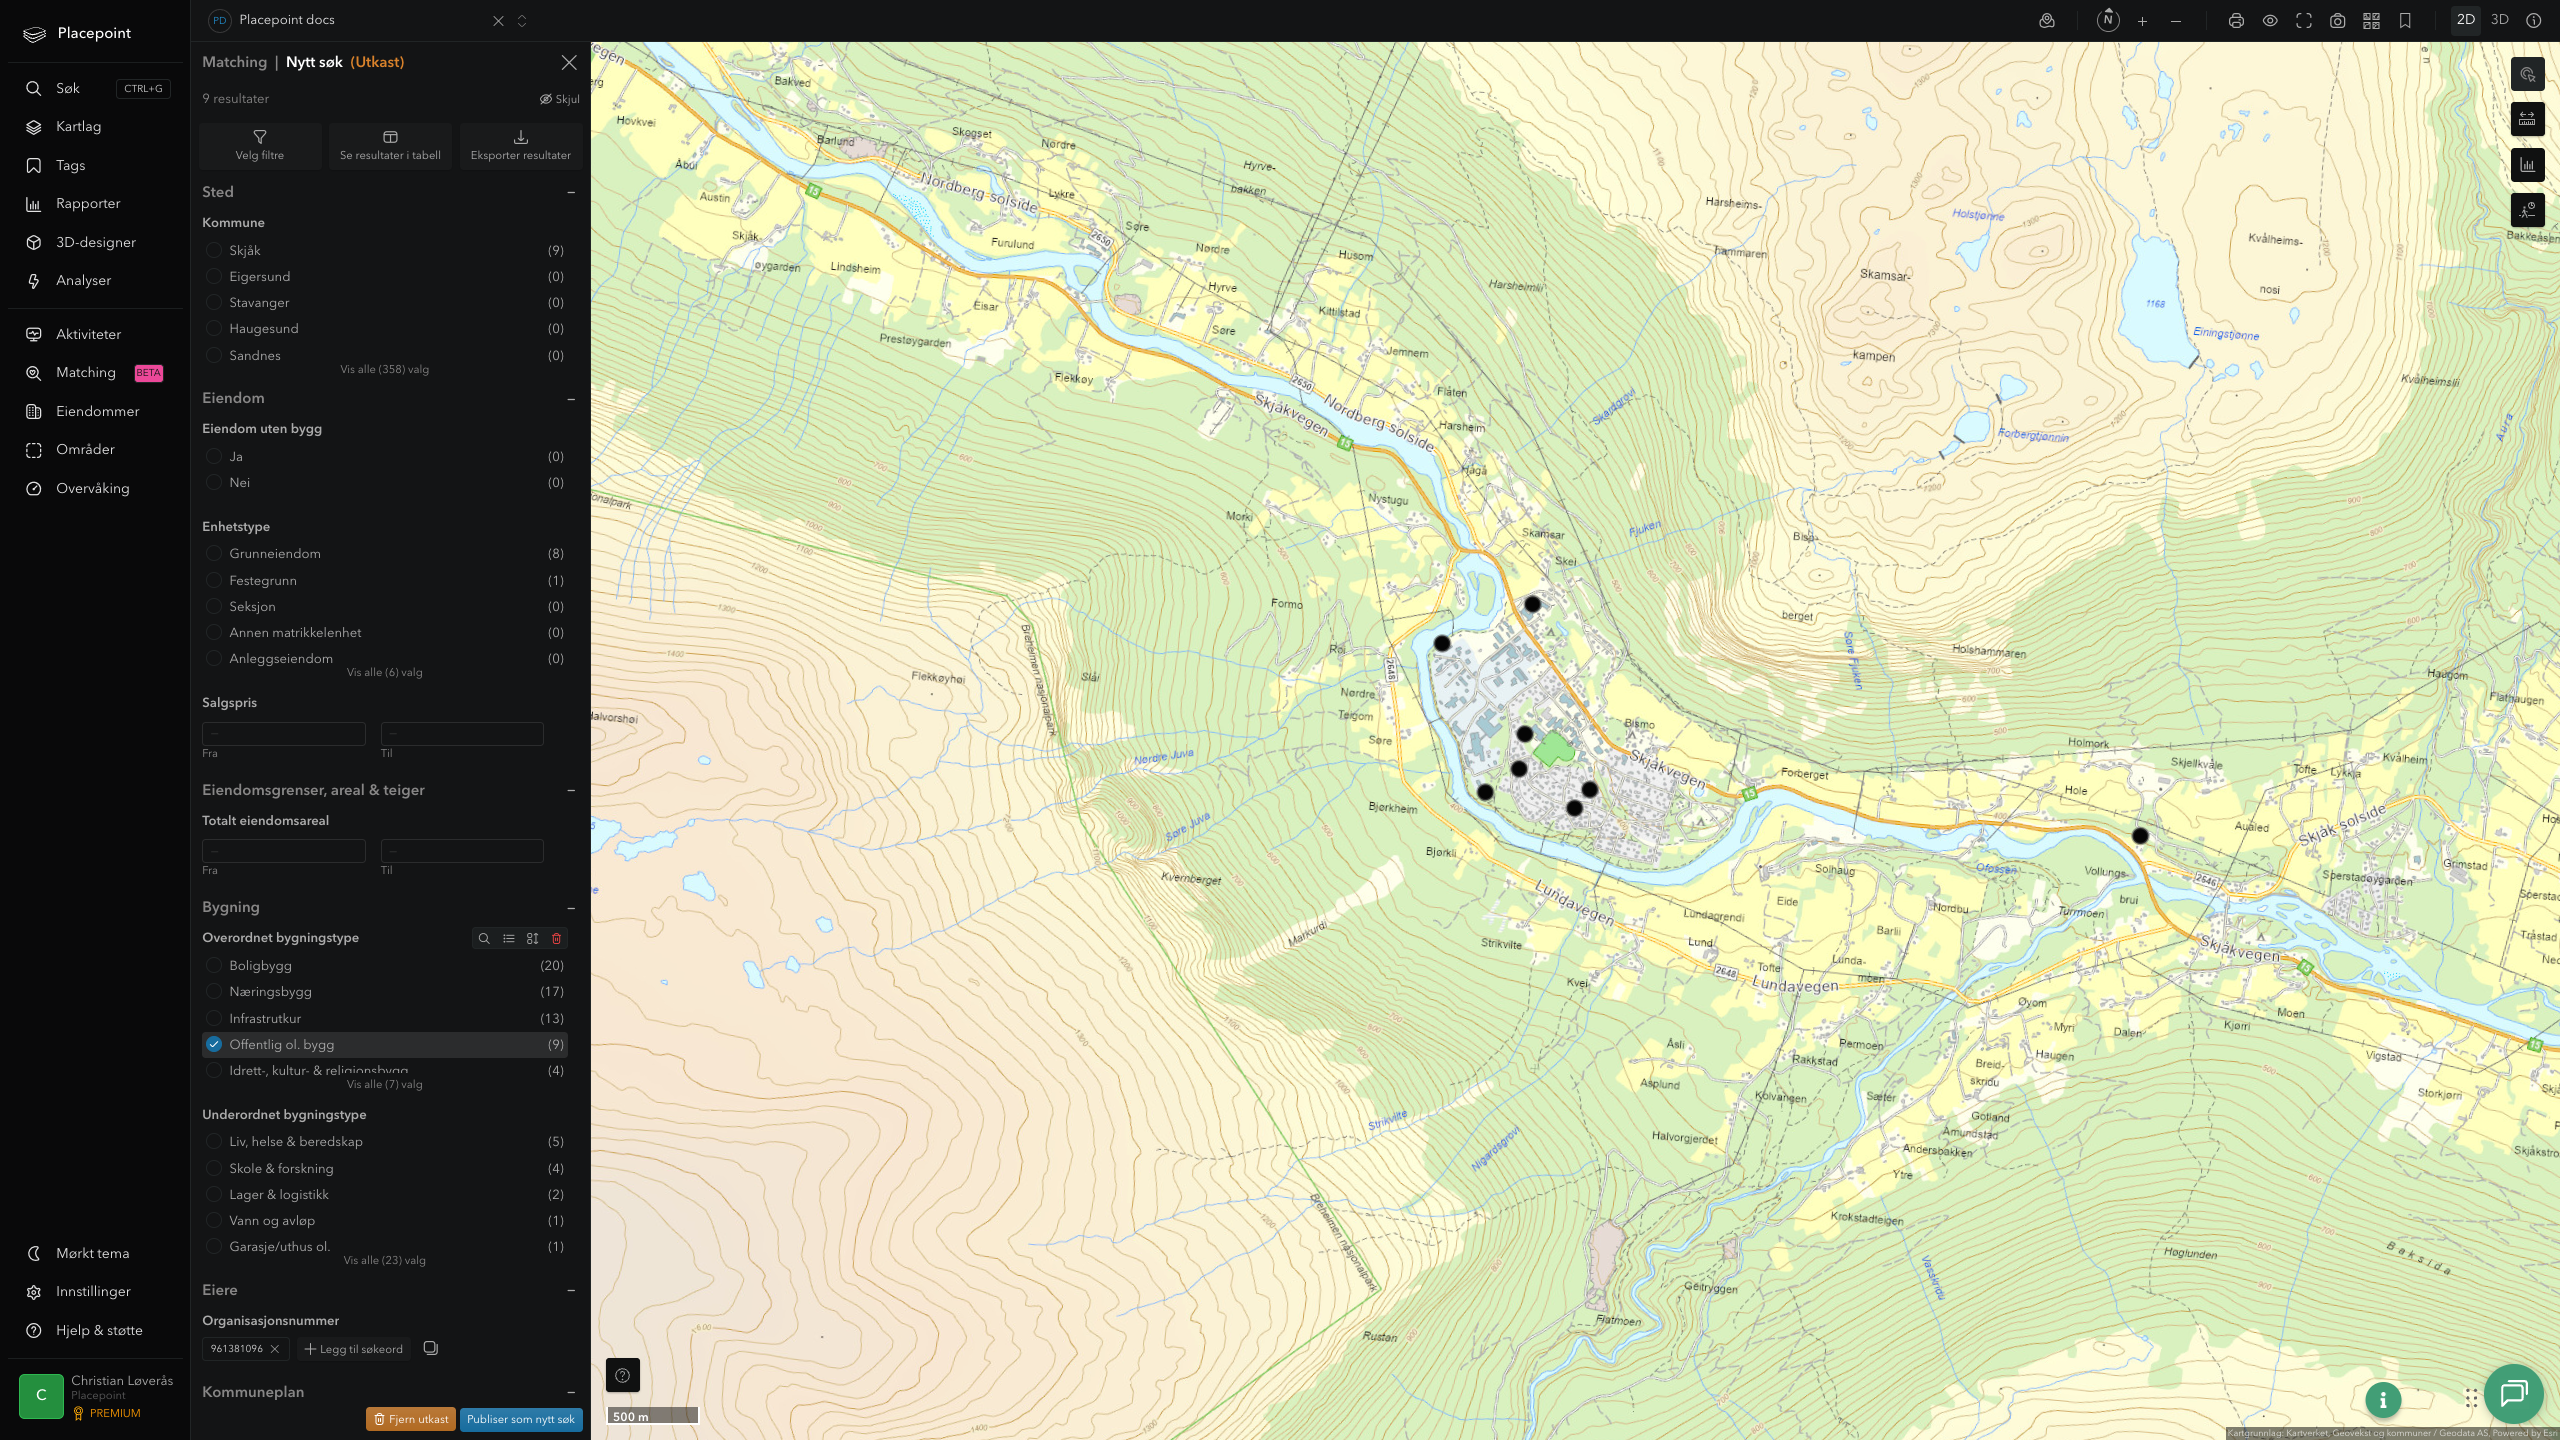Clear Overordnet bygningstype with red trash icon
Screen dimensions: 2560x1440
pos(557,938)
